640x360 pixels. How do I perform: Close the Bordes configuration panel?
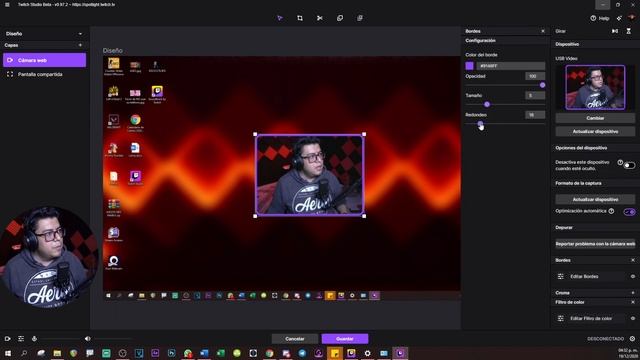[543, 31]
